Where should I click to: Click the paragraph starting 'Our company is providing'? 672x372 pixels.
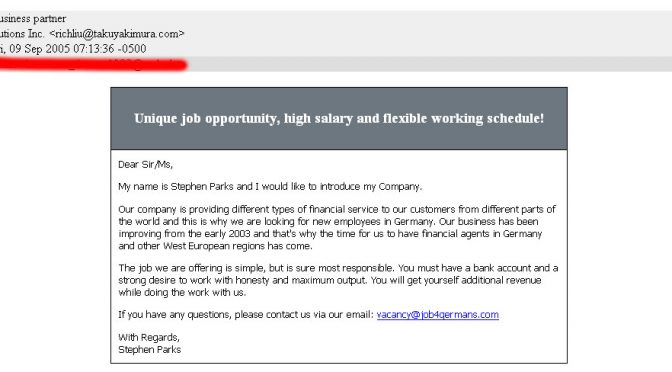(337, 228)
